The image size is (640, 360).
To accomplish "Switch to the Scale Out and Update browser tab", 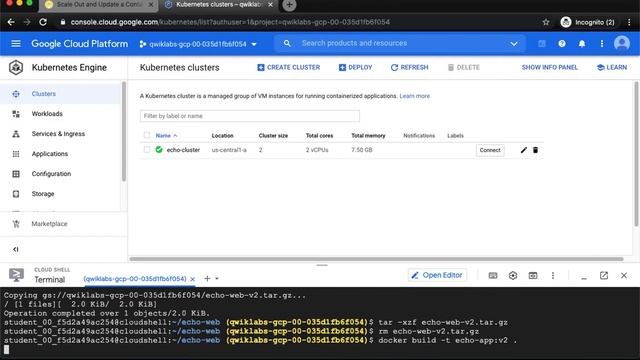I will pyautogui.click(x=98, y=4).
